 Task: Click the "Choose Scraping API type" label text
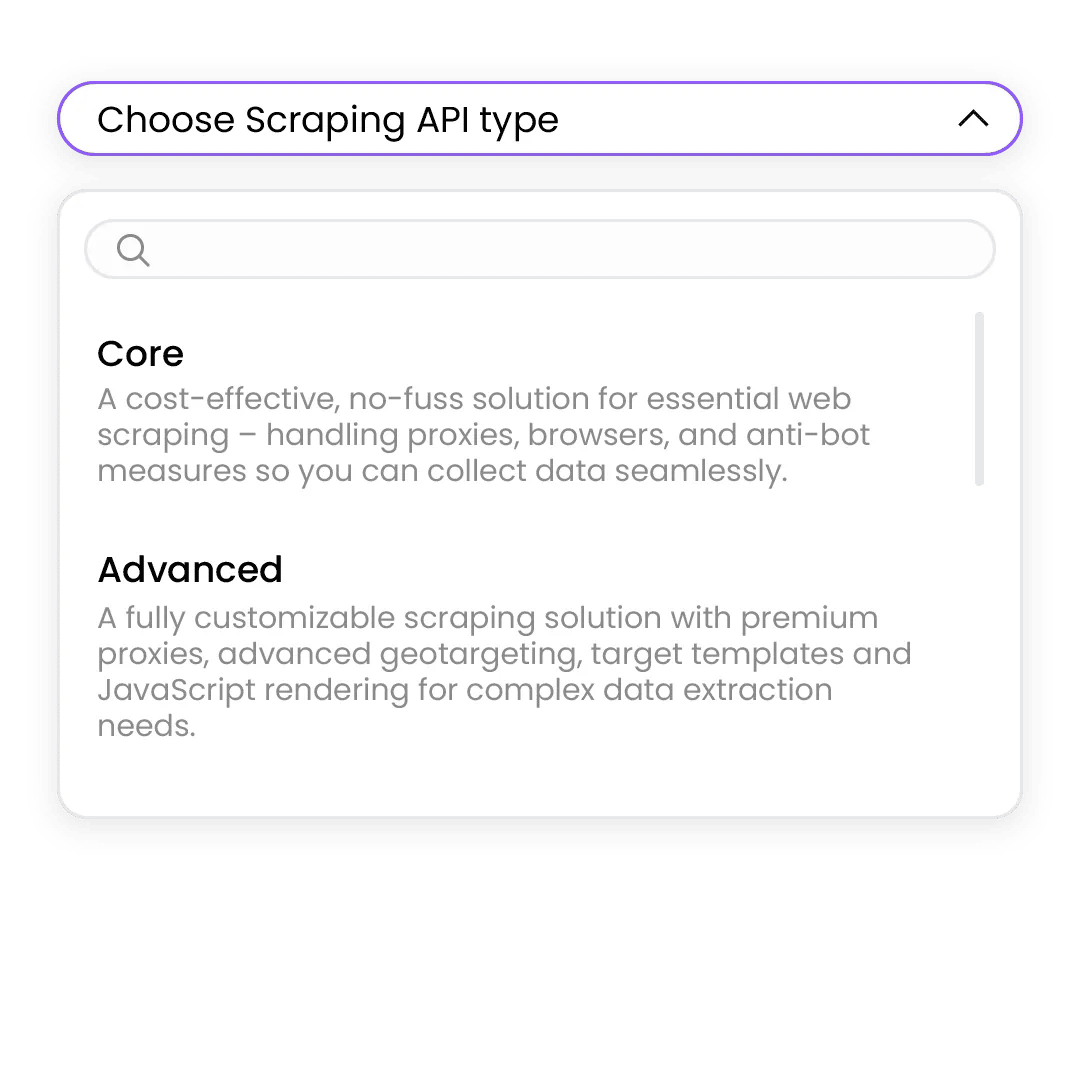click(327, 120)
